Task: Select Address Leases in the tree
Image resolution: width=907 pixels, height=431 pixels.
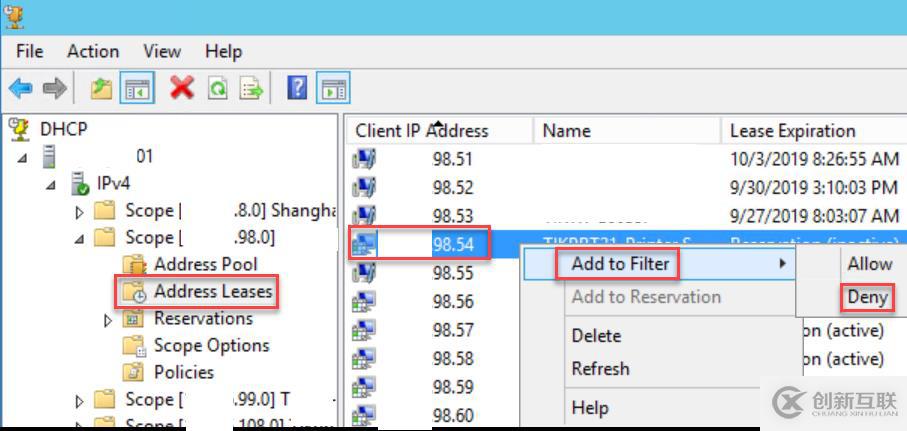Action: tap(213, 291)
